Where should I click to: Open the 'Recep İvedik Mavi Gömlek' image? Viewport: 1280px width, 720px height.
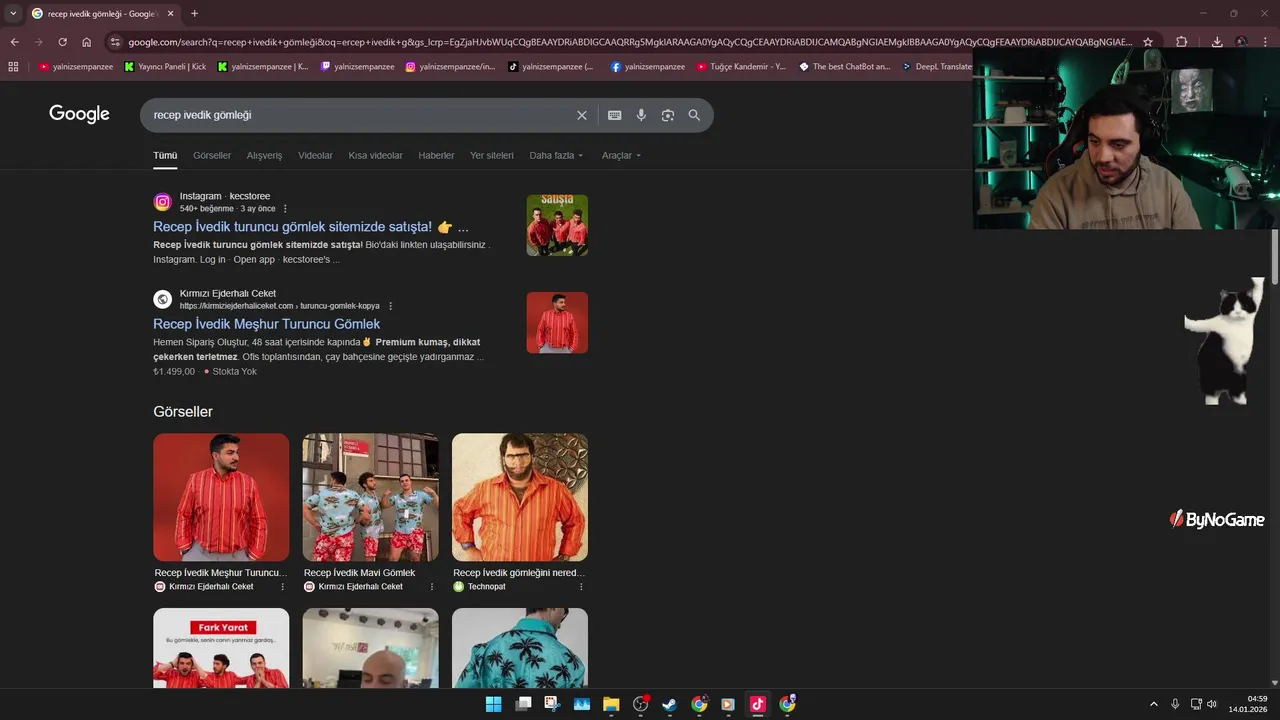point(370,497)
